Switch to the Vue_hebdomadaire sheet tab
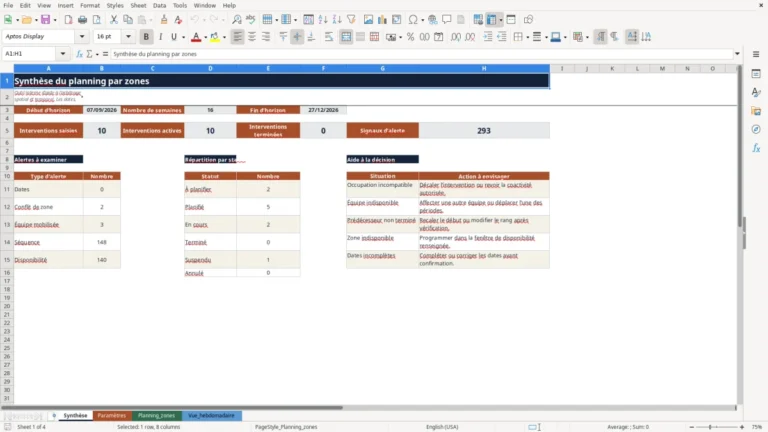 pyautogui.click(x=212, y=415)
